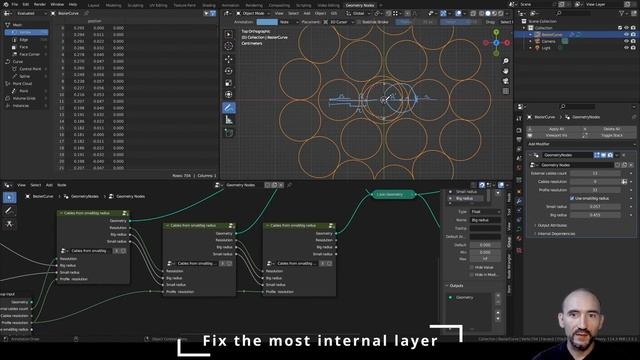The width and height of the screenshot is (640, 360).
Task: Collapse the Collection in outliner
Action: pos(524,28)
